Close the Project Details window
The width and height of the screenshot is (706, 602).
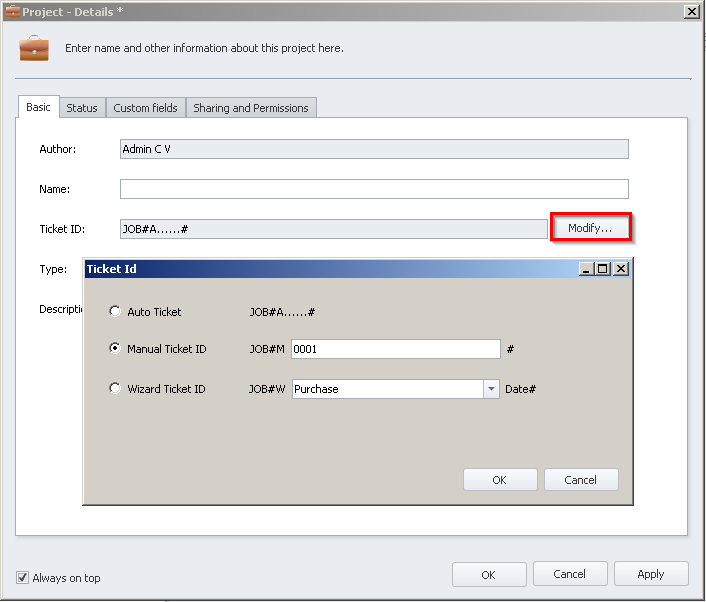click(691, 11)
